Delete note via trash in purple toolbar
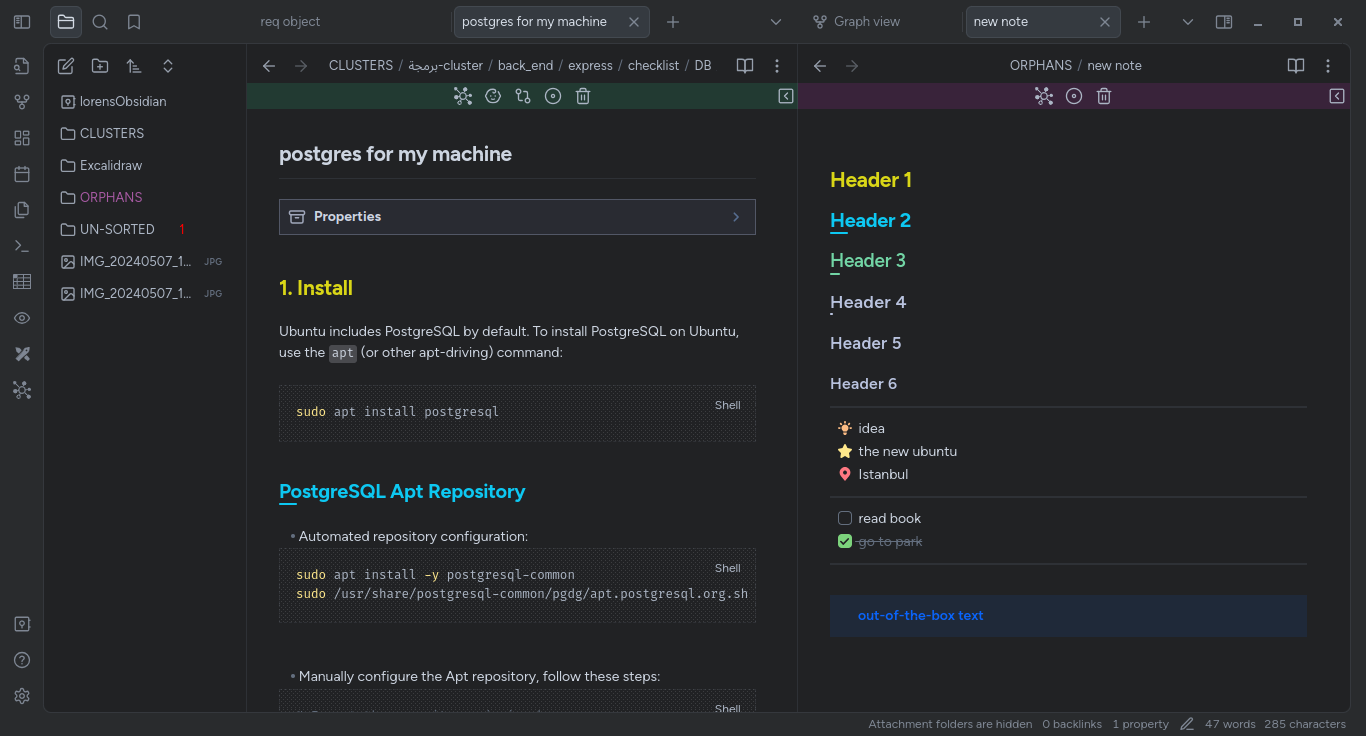Viewport: 1366px width, 736px height. (x=1104, y=96)
